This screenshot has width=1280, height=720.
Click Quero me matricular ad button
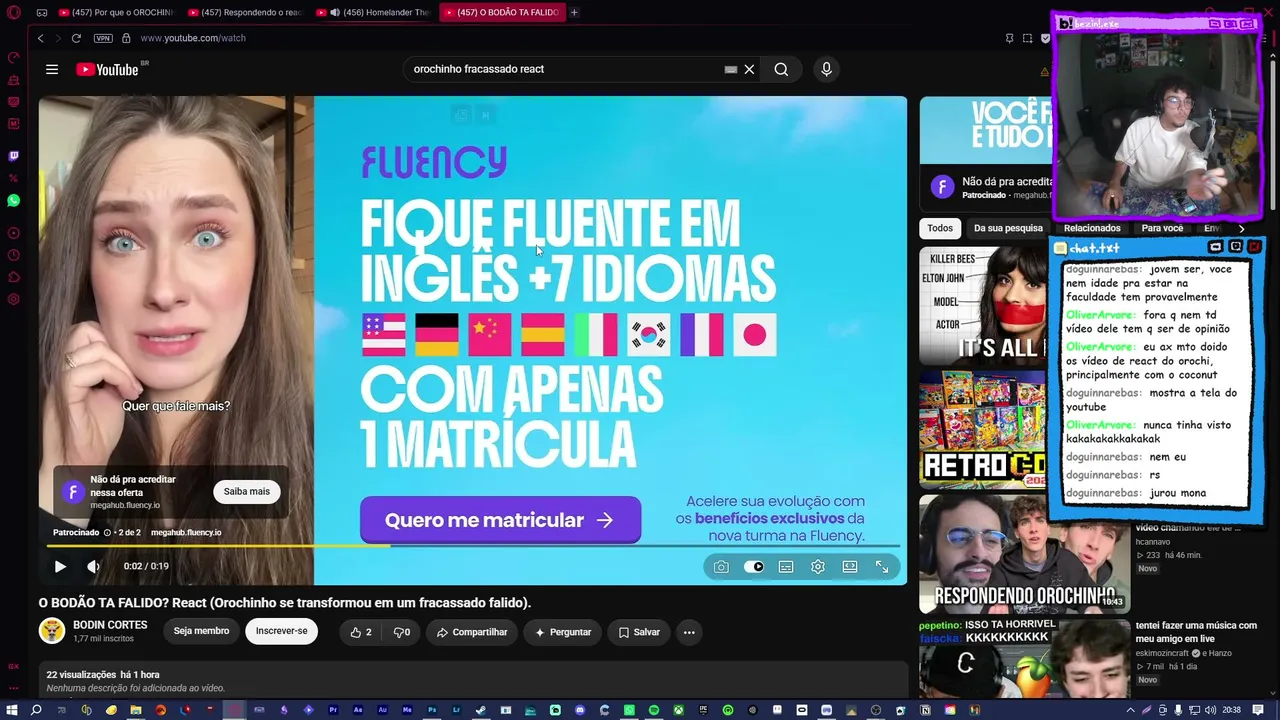[500, 520]
